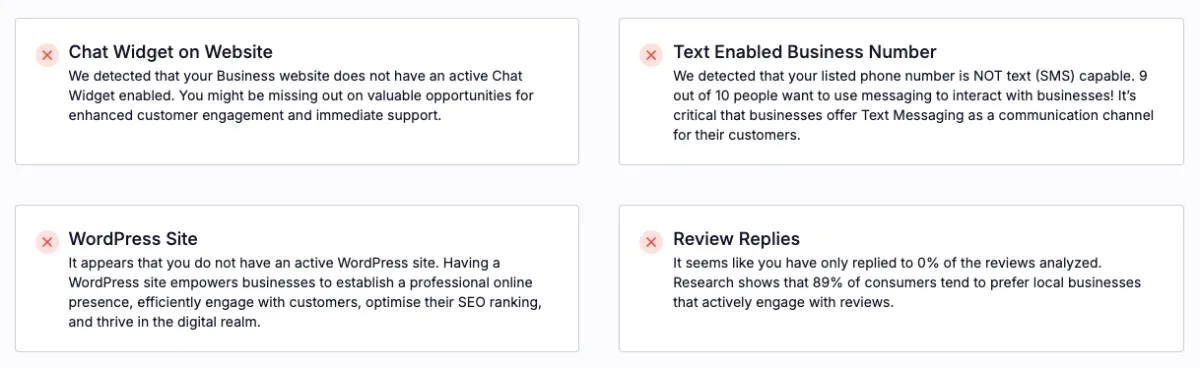Select the red cross icon for WordPress Site
The image size is (1200, 368).
(46, 242)
